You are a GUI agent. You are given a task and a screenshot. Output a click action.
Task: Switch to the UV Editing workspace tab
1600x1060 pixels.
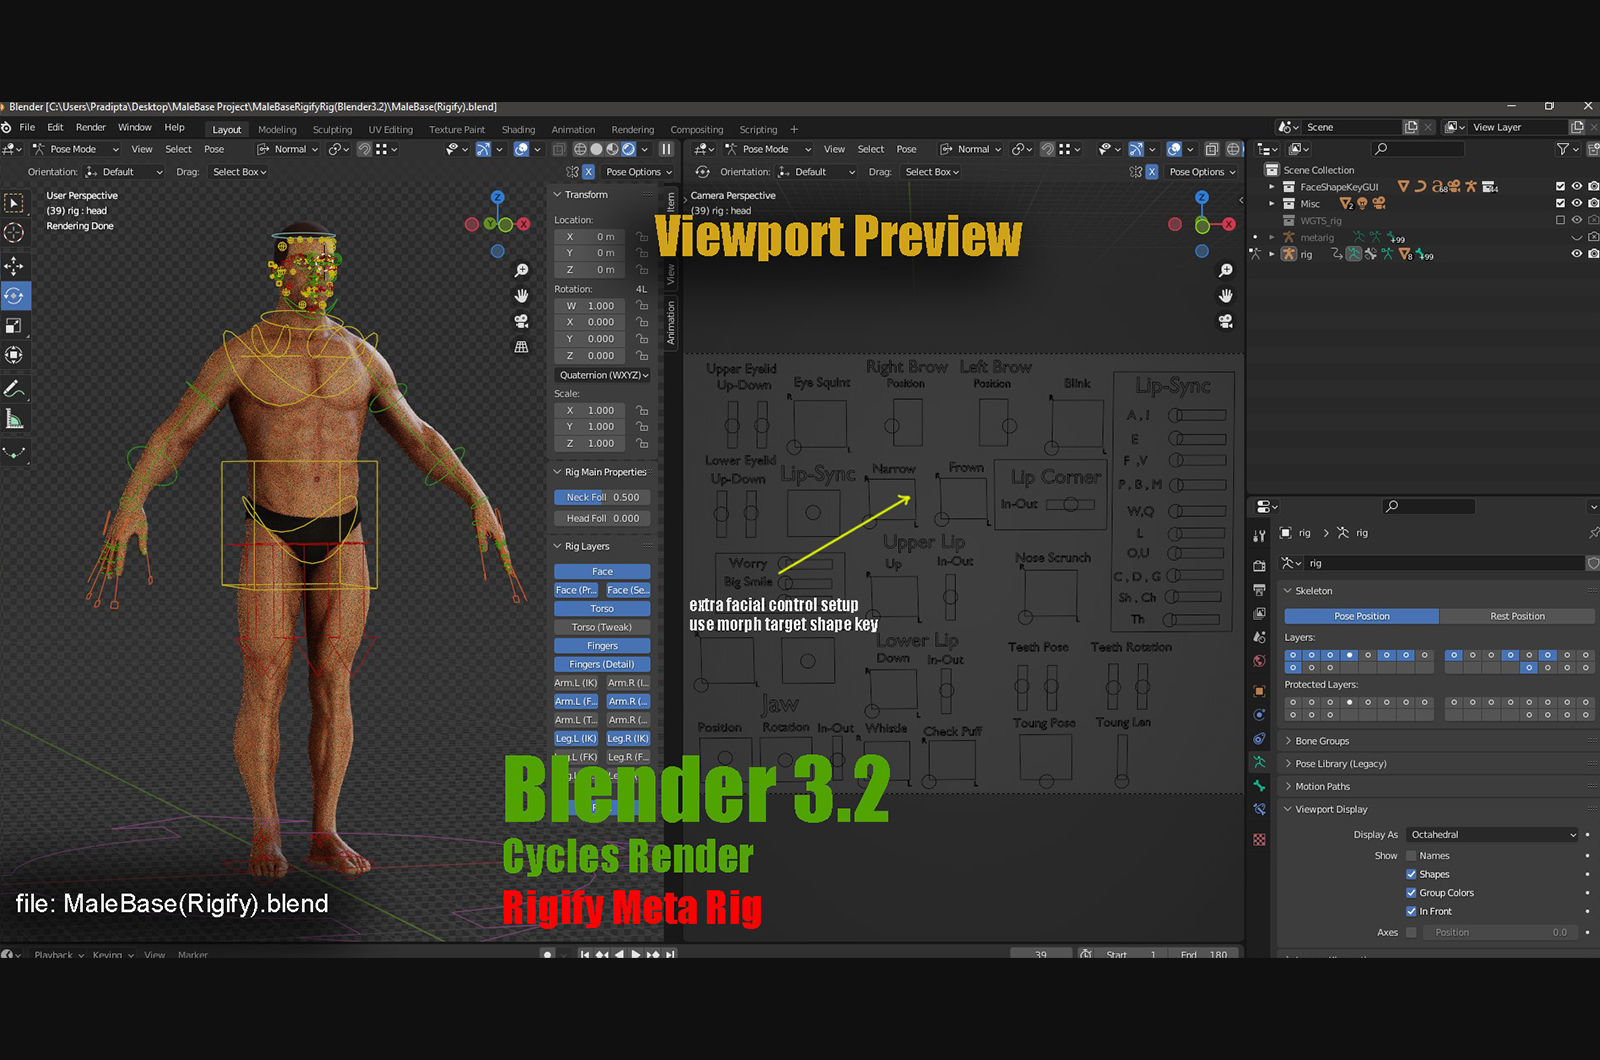click(x=390, y=129)
